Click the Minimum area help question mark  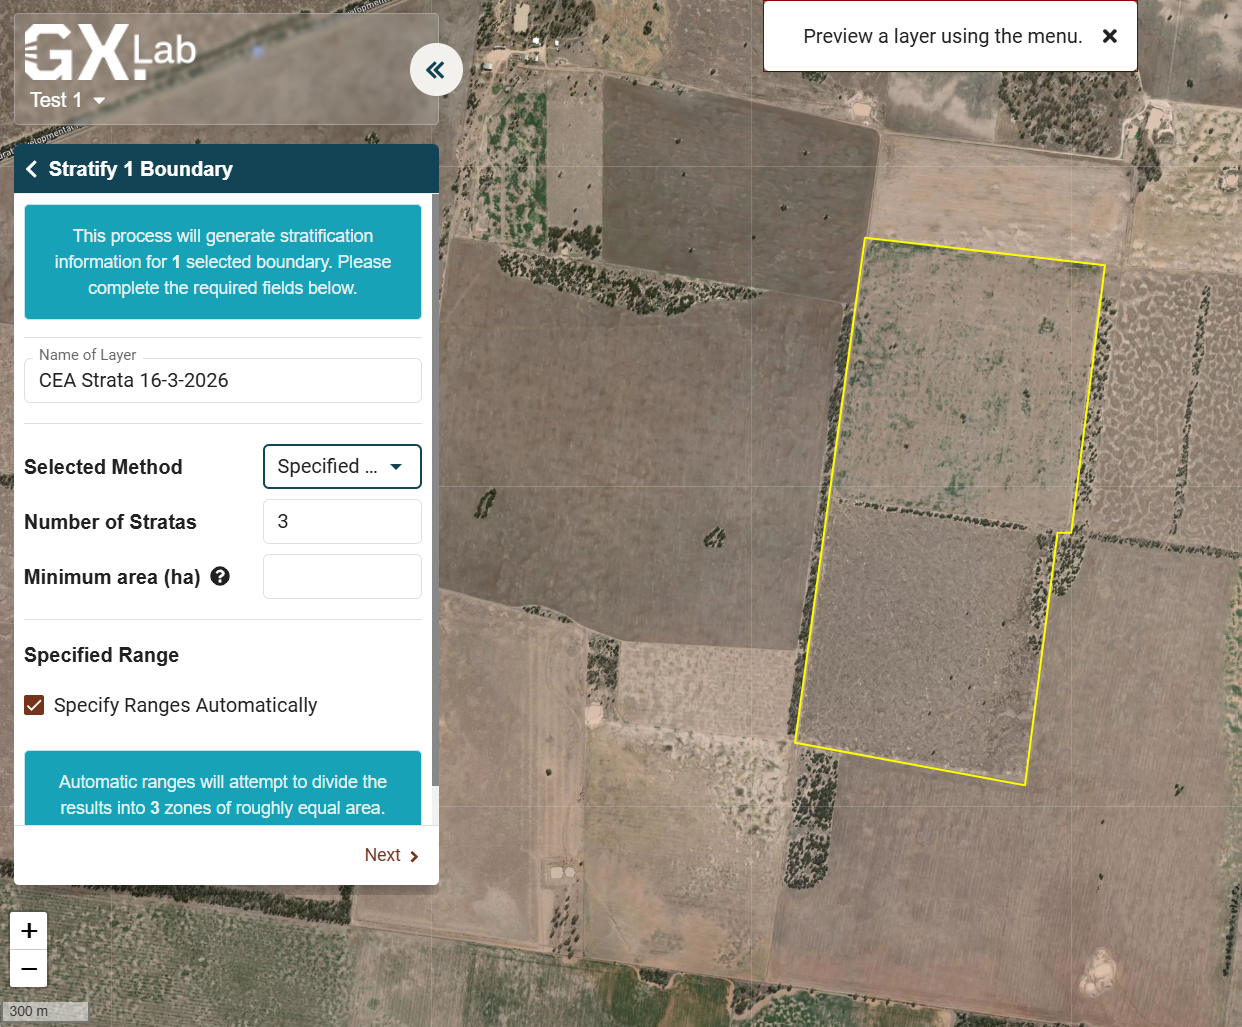(x=221, y=576)
